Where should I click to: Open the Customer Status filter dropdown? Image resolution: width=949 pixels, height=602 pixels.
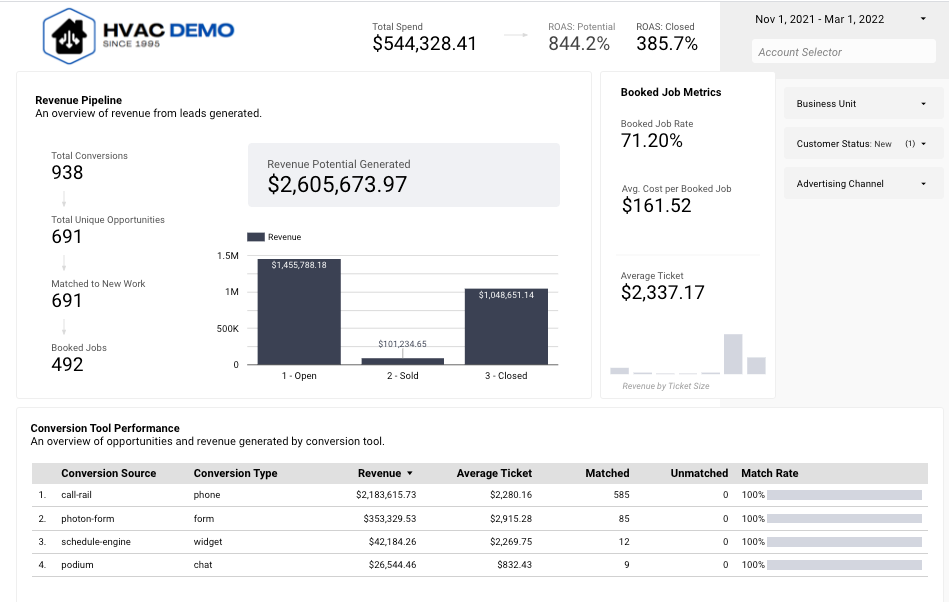coord(864,143)
